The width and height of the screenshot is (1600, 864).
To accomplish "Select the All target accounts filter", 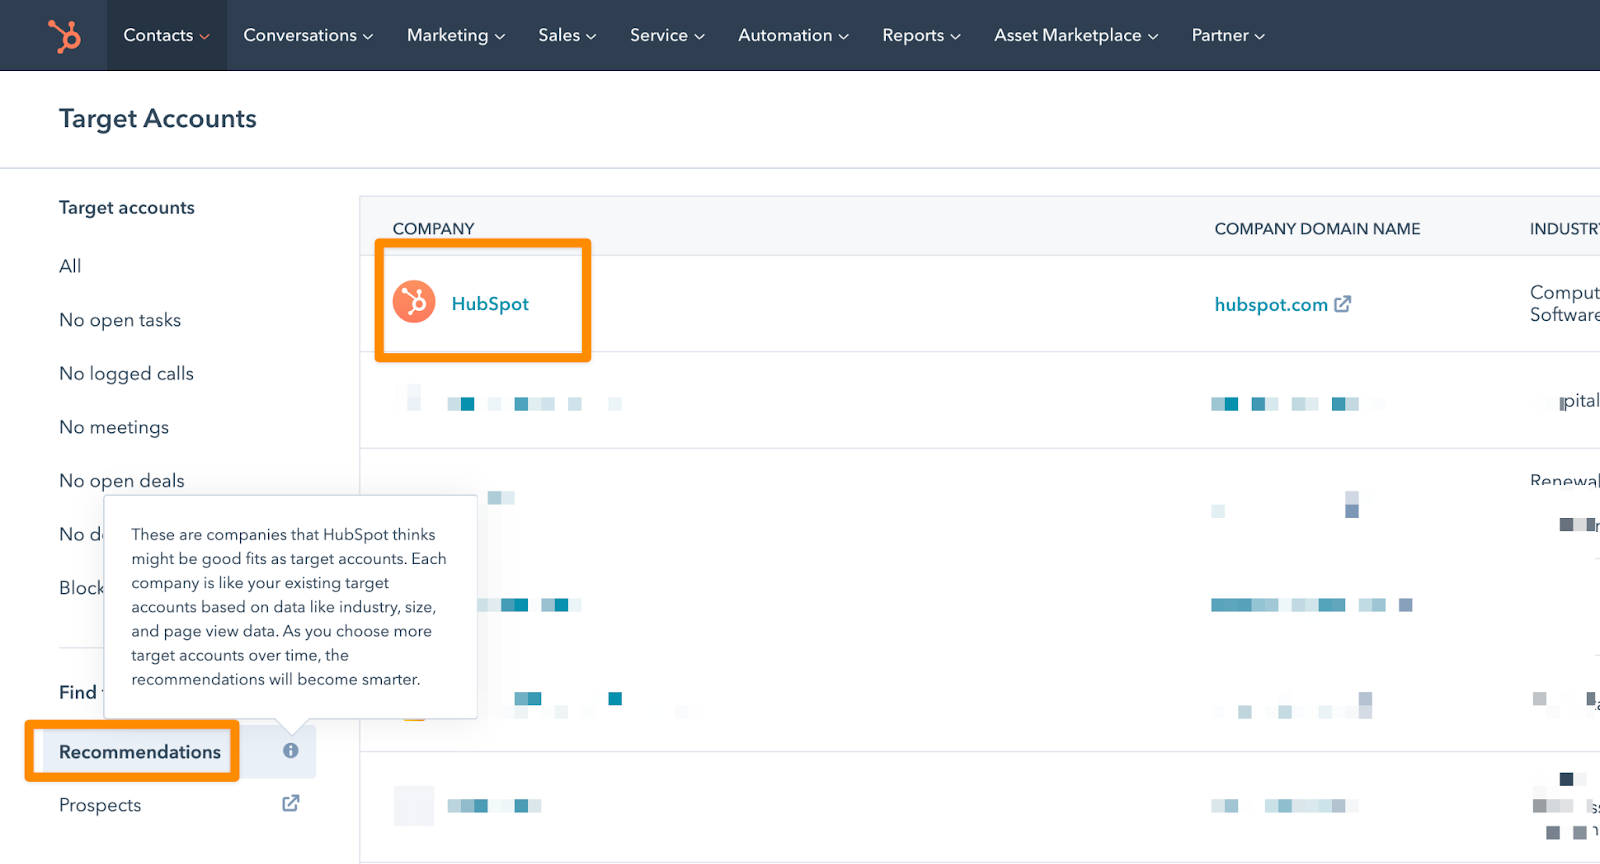I will [70, 266].
